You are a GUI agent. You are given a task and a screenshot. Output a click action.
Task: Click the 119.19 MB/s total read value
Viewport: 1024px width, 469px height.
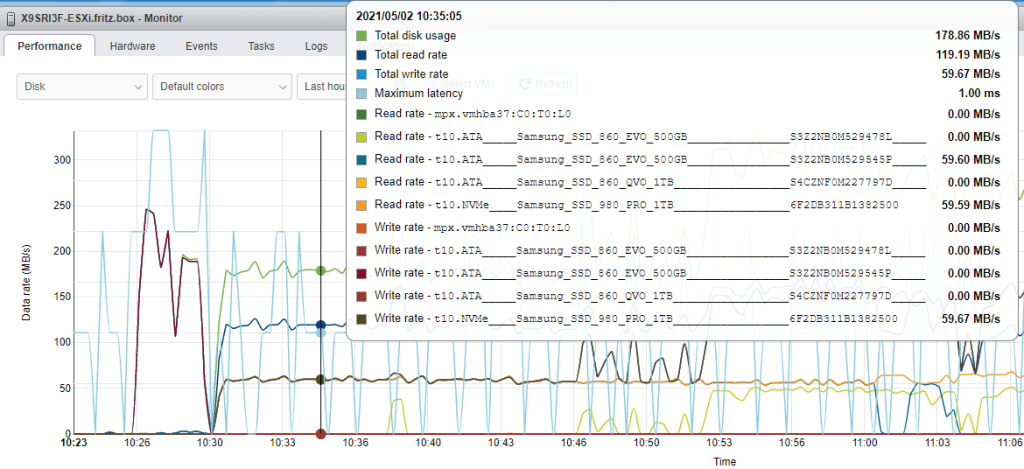tap(967, 55)
